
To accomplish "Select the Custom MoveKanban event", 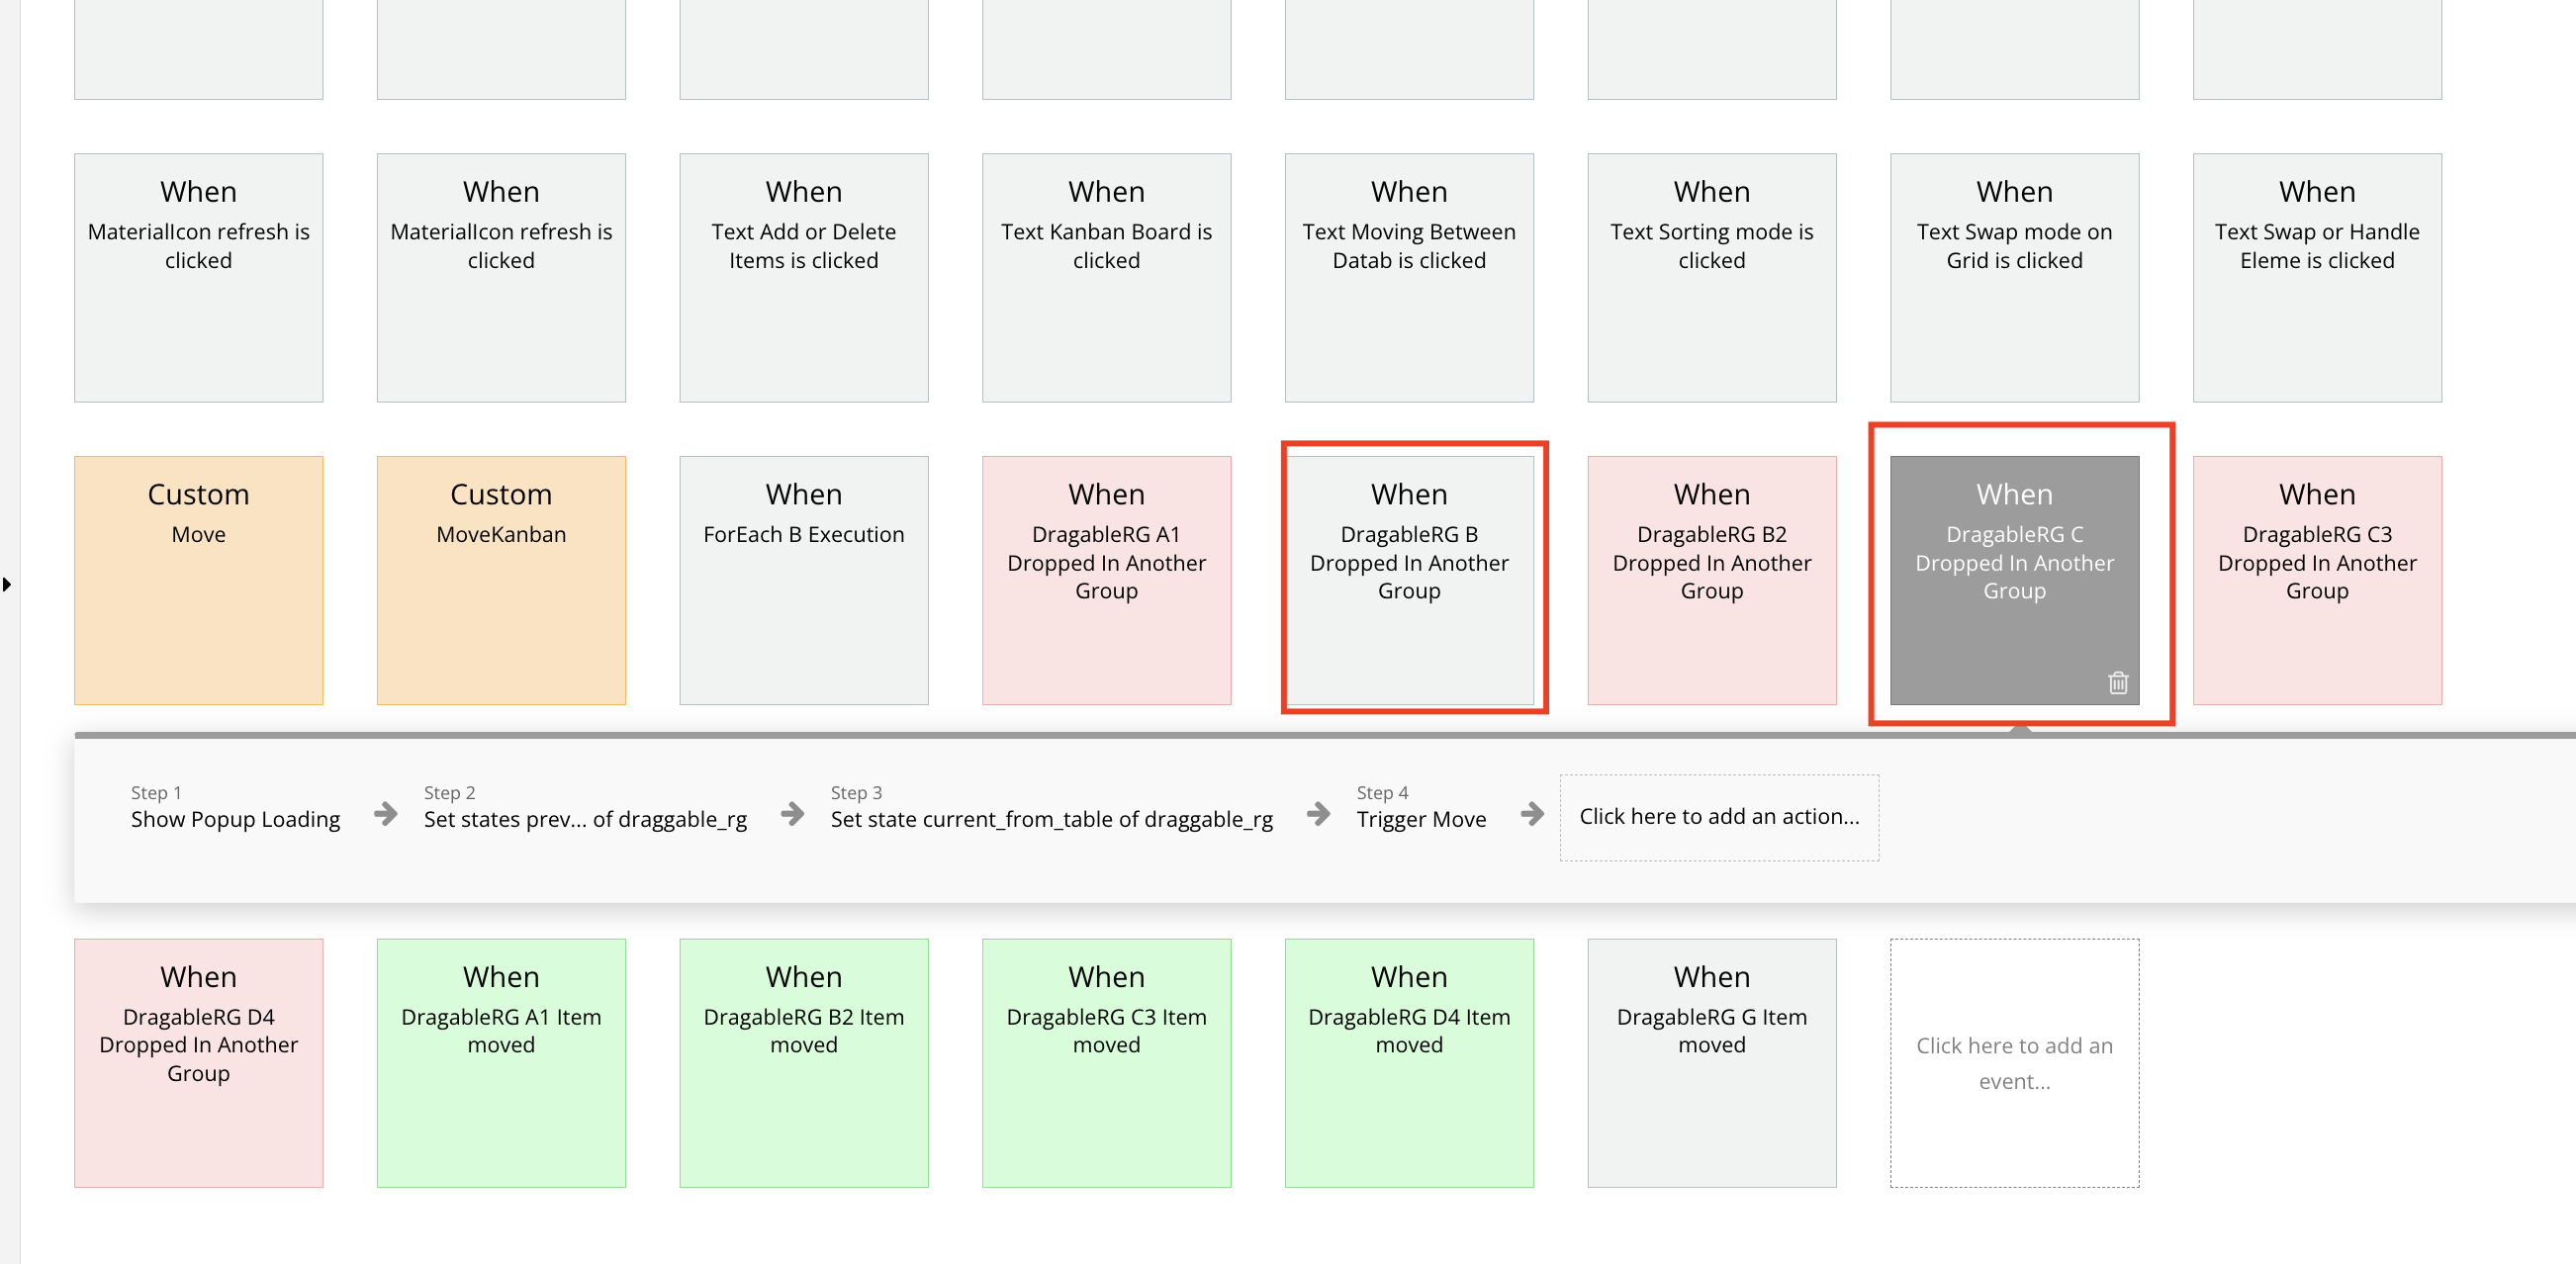I will [x=501, y=580].
